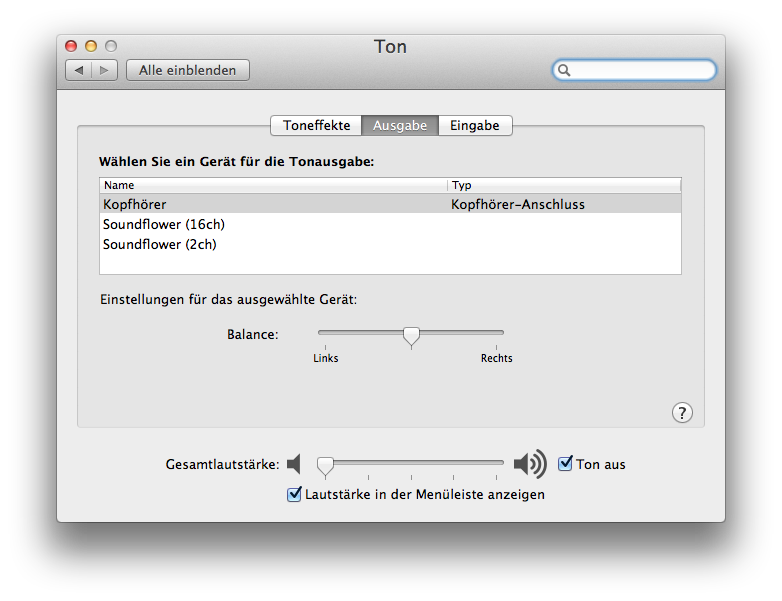The image size is (782, 601).
Task: Select Soundflower (16ch) output device
Action: pos(390,224)
